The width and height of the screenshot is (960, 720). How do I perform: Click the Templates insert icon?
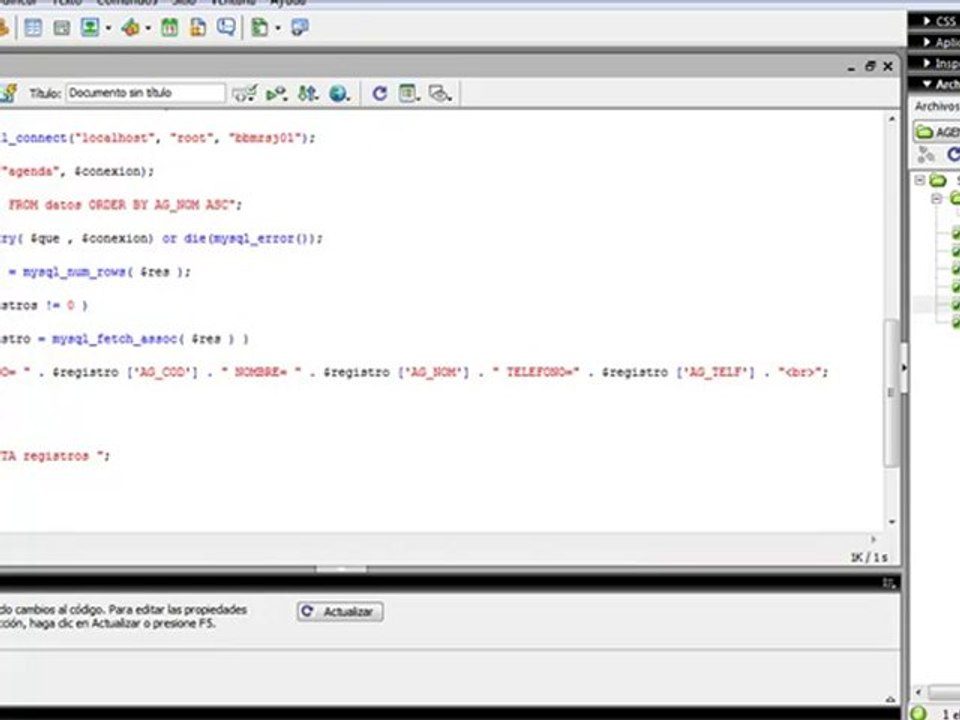point(260,28)
